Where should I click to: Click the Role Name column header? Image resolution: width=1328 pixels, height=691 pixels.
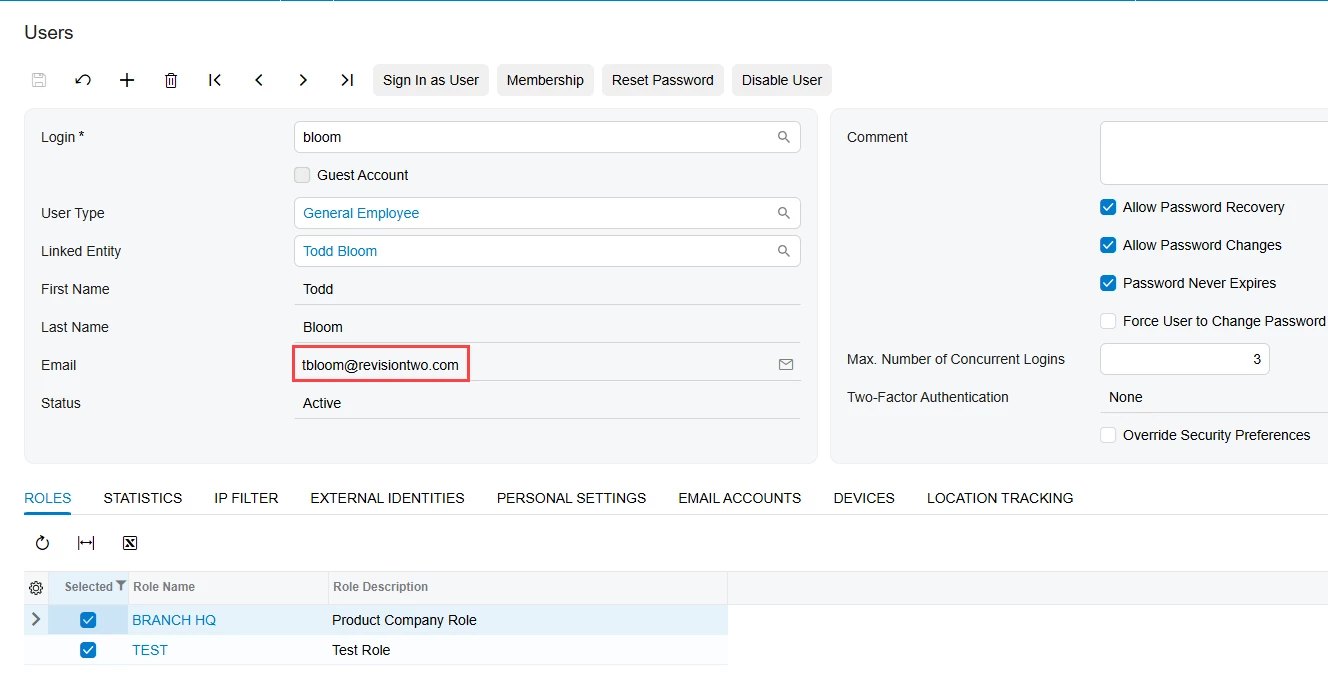[x=228, y=587]
